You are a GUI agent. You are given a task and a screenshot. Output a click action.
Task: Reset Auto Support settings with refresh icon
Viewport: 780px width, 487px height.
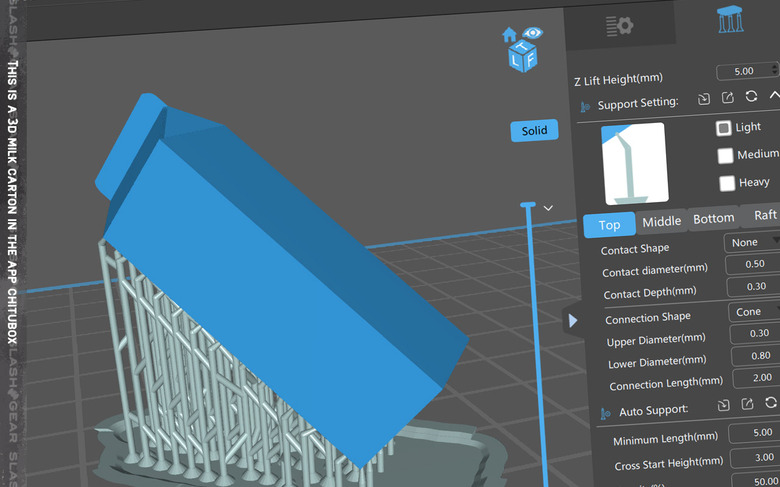click(x=771, y=404)
